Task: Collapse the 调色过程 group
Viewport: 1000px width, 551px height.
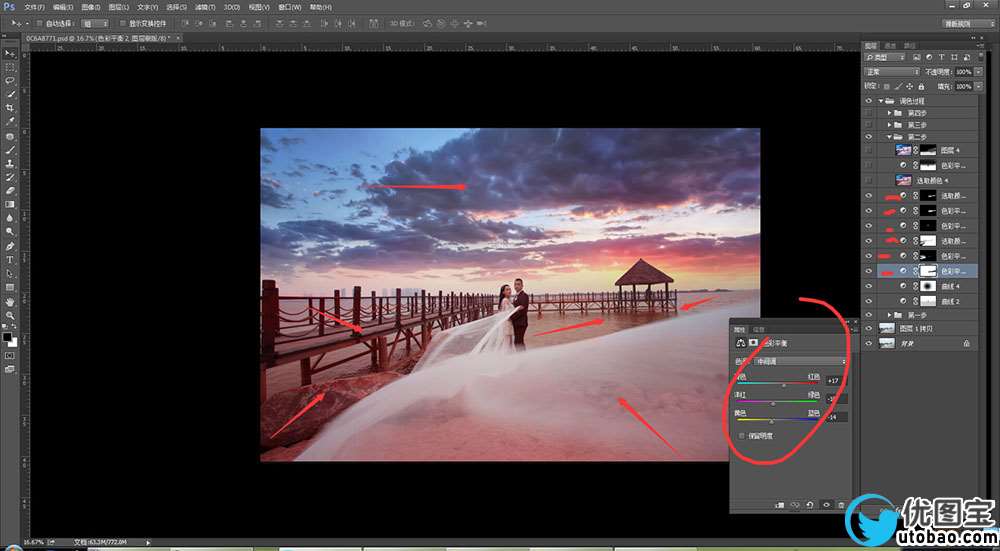Action: [x=881, y=101]
